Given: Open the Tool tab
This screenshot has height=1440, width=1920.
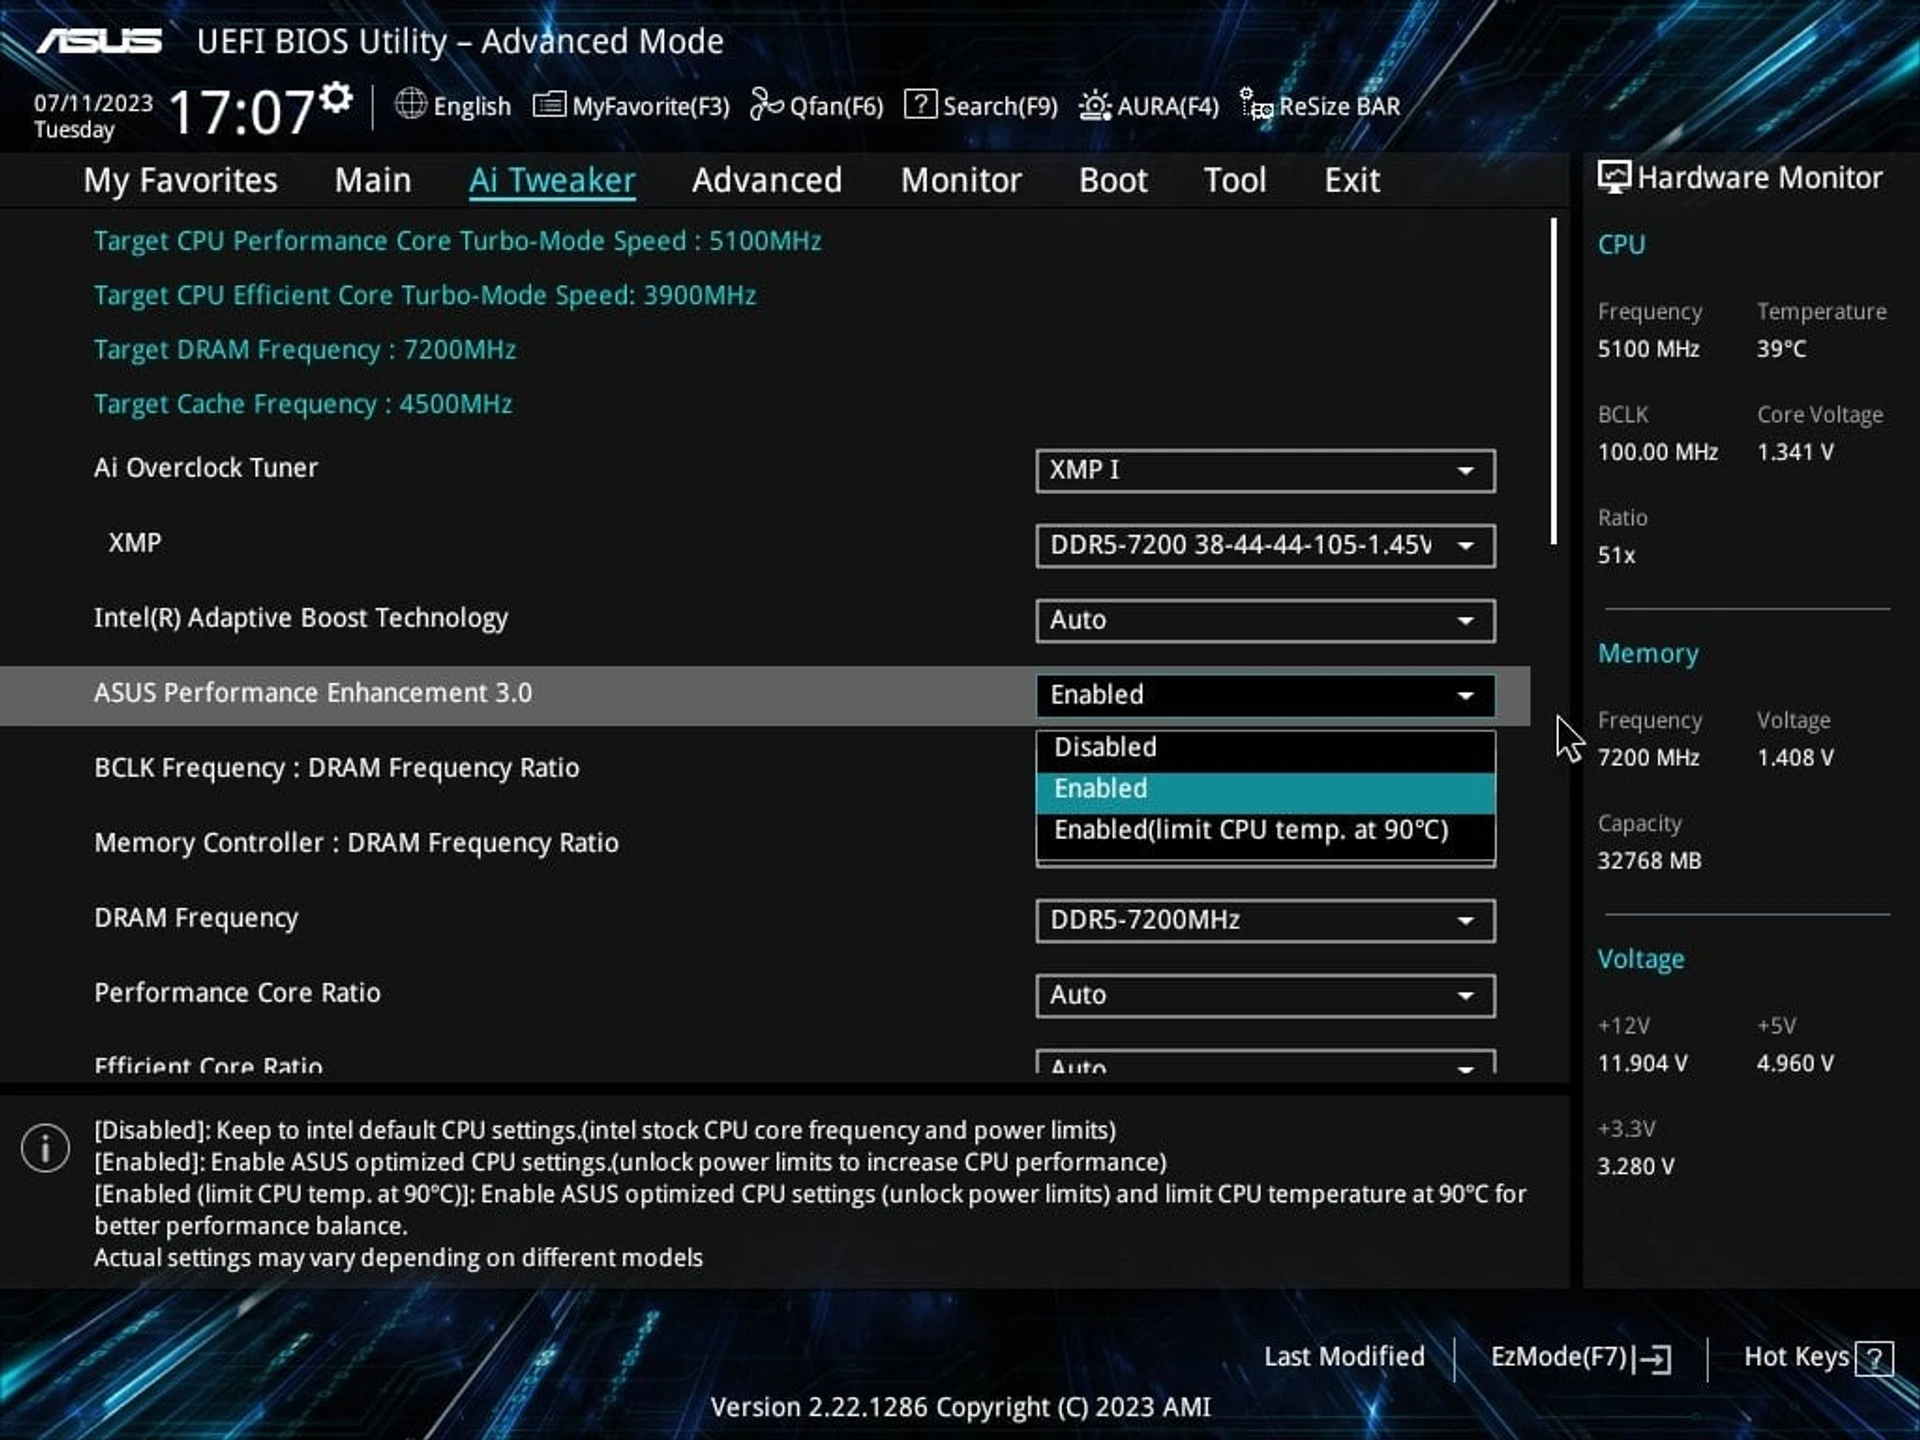Looking at the screenshot, I should (1235, 180).
